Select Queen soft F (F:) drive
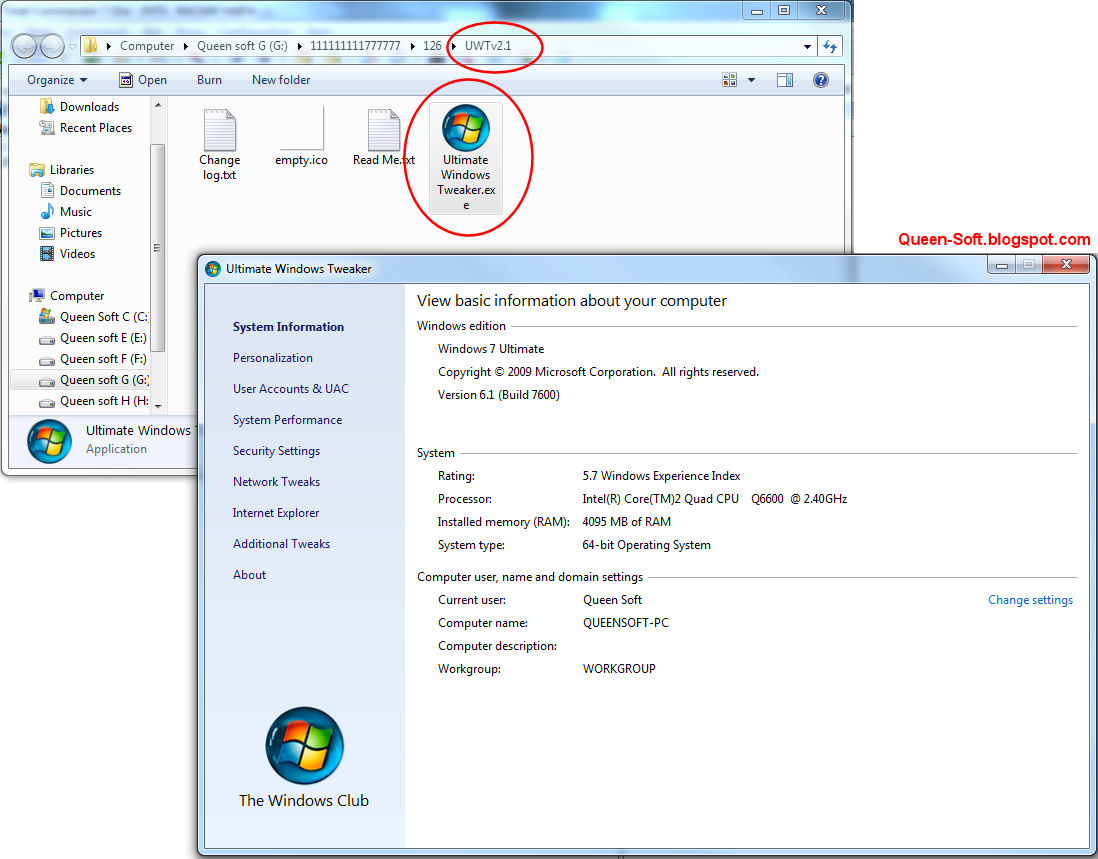1098x859 pixels. [93, 359]
